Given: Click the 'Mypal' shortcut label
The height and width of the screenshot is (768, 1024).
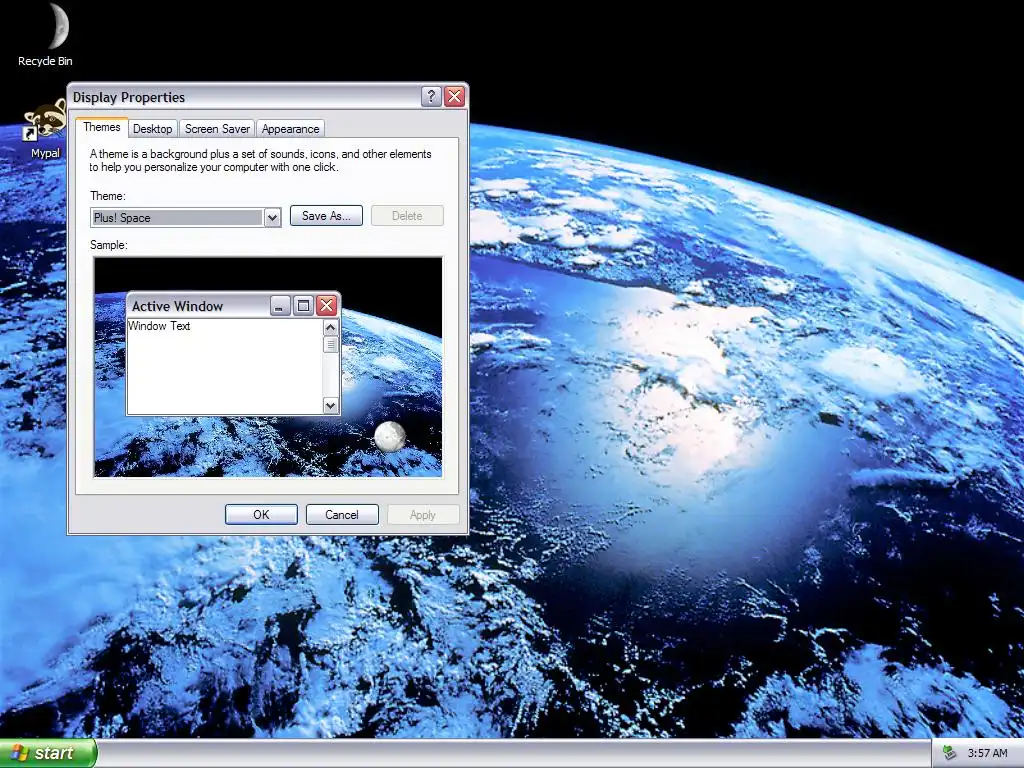Looking at the screenshot, I should (45, 153).
